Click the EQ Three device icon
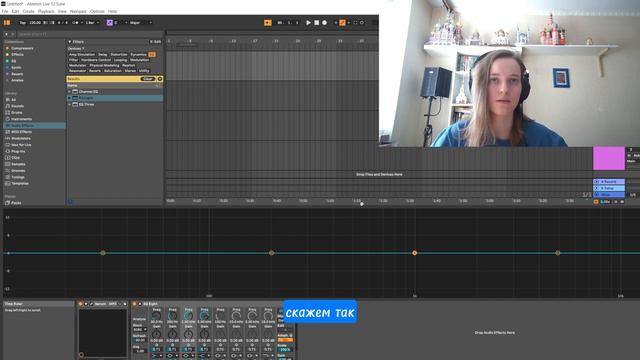The width and height of the screenshot is (640, 360). [75, 104]
